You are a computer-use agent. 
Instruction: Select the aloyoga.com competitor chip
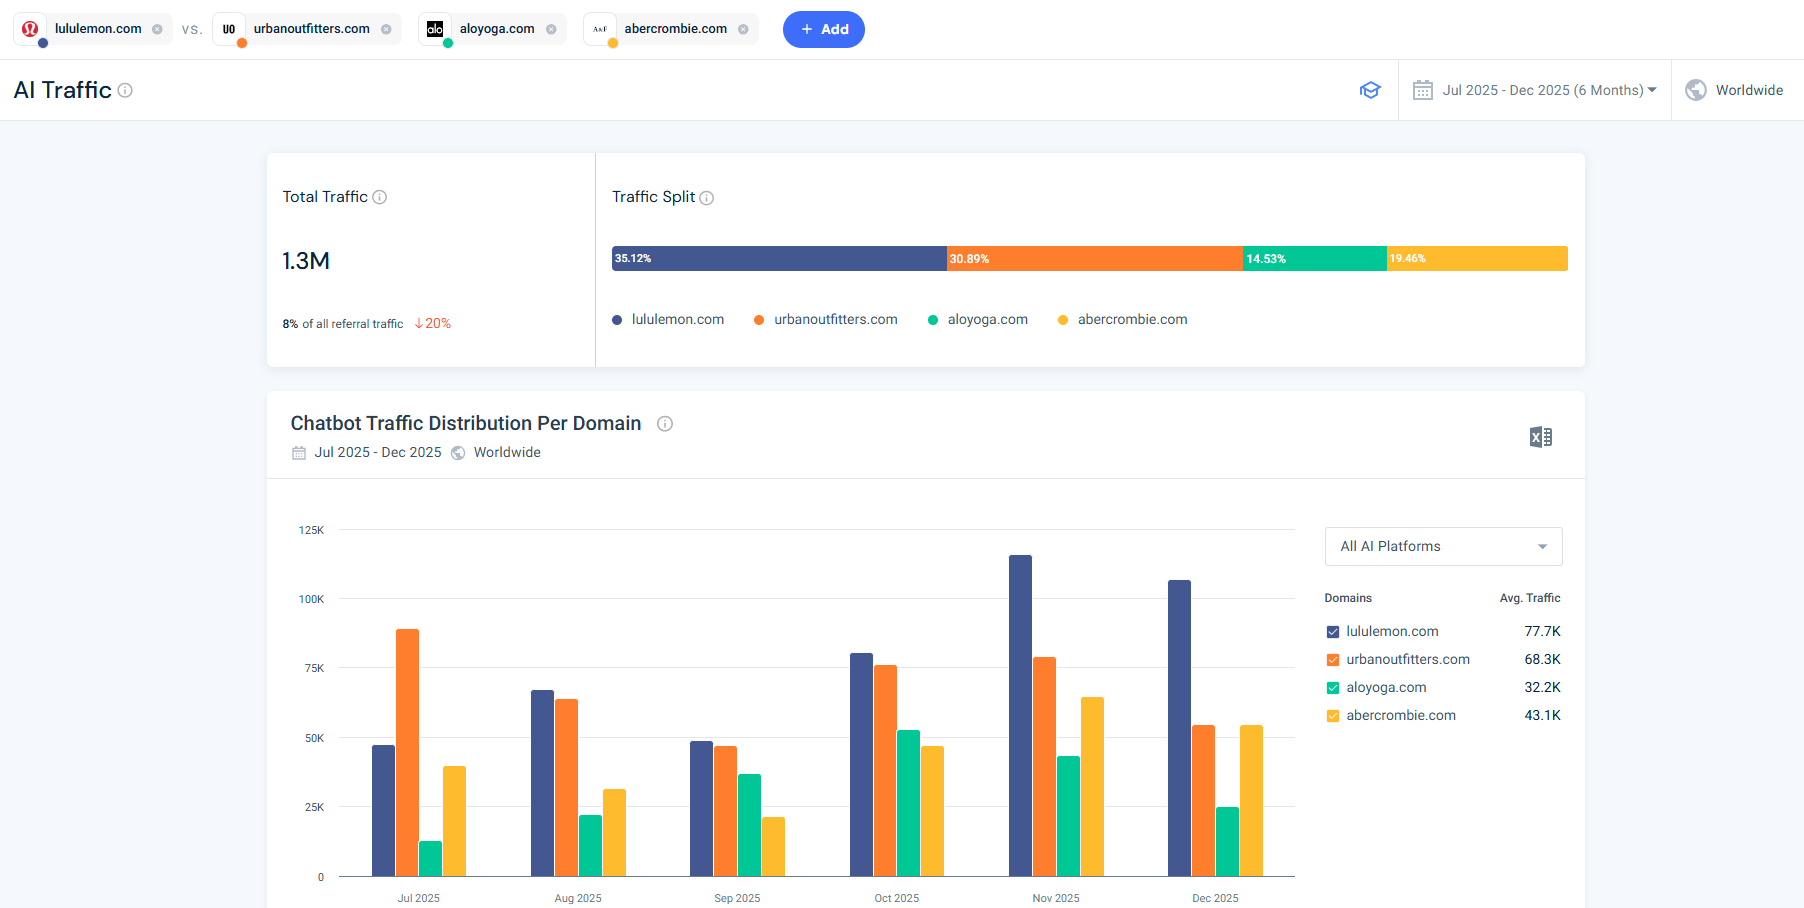(496, 29)
